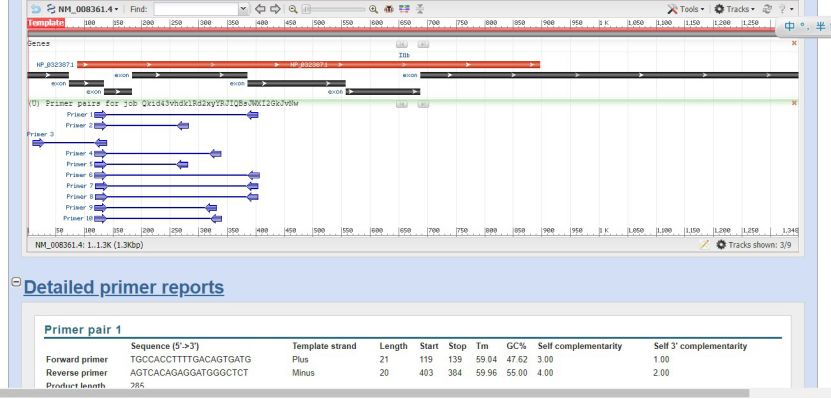Click the zoom level slider

click(x=334, y=9)
